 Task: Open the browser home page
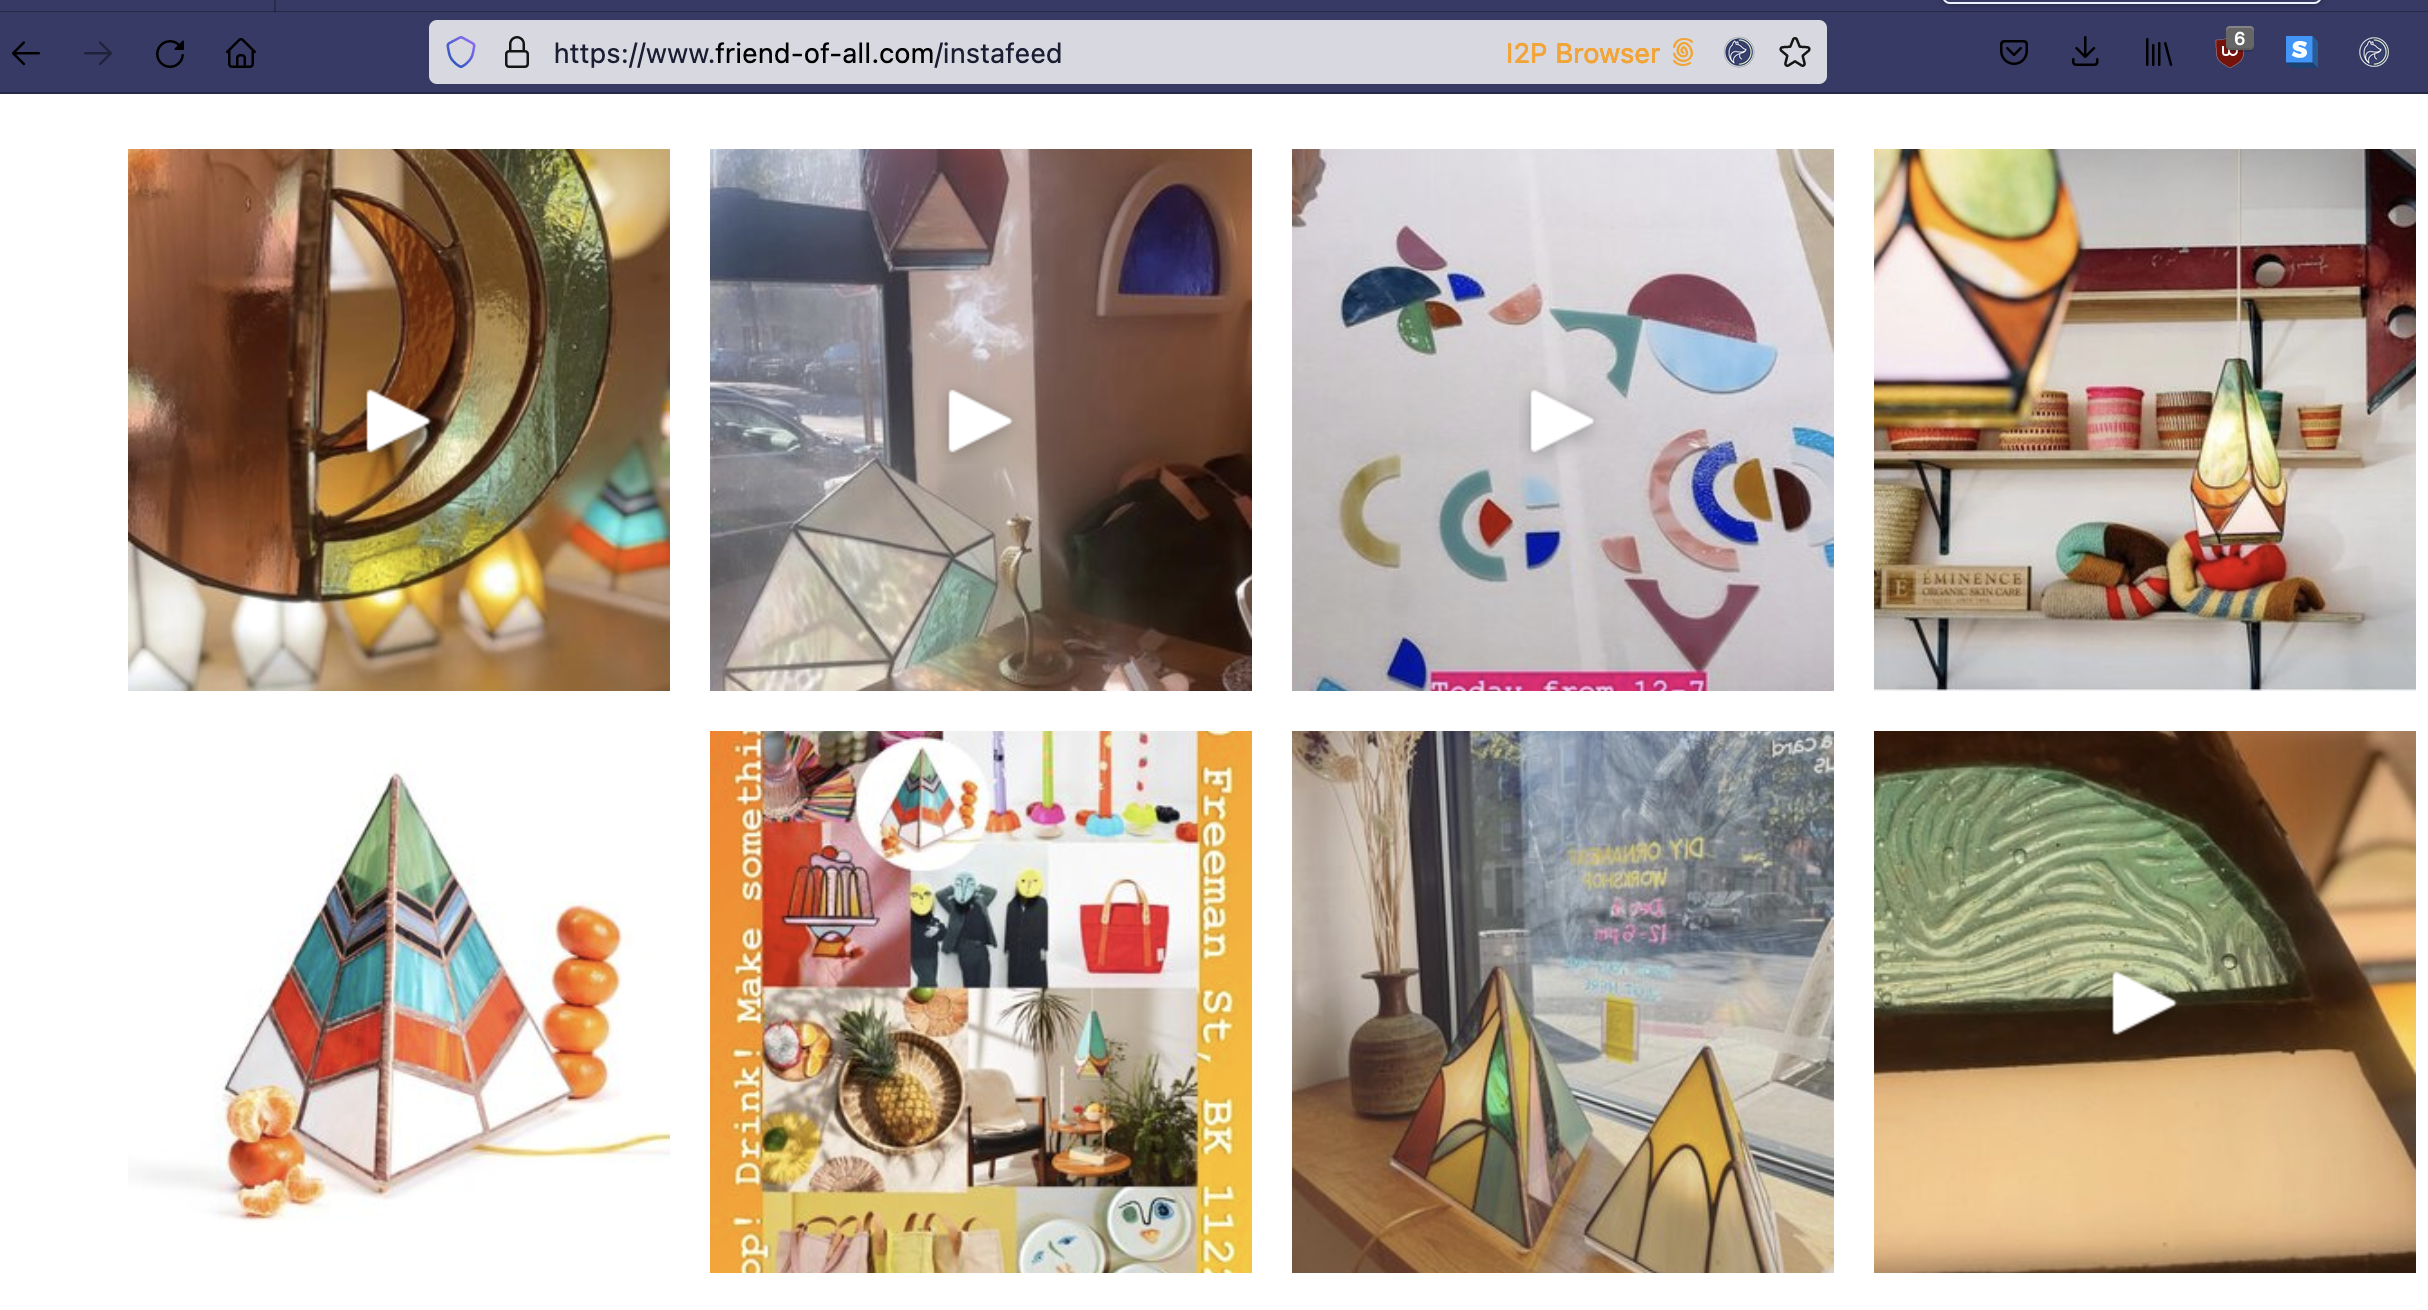pos(241,53)
